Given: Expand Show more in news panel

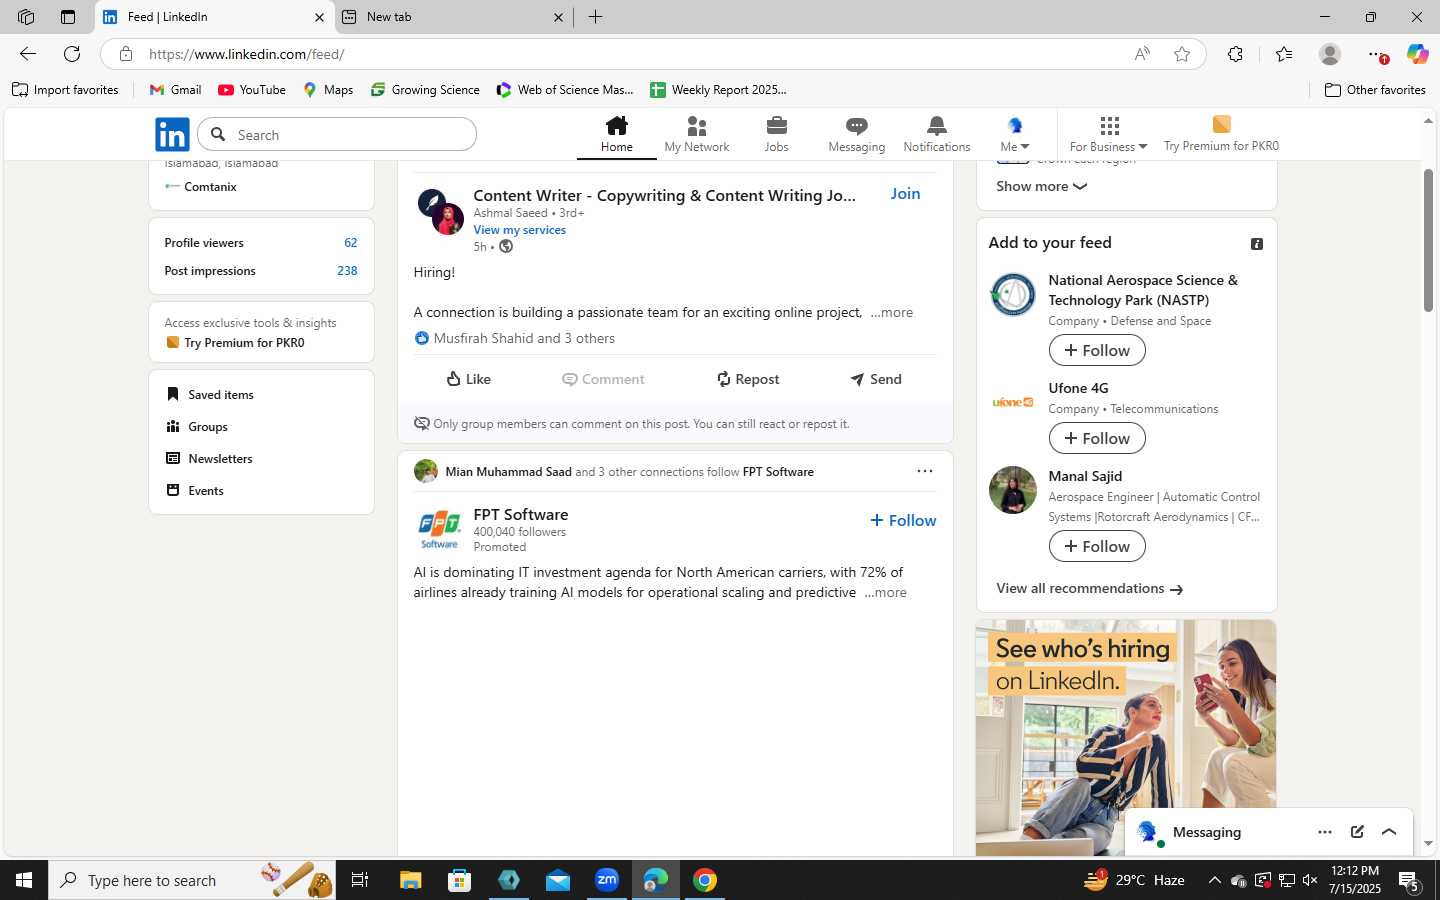Looking at the screenshot, I should [x=1041, y=186].
